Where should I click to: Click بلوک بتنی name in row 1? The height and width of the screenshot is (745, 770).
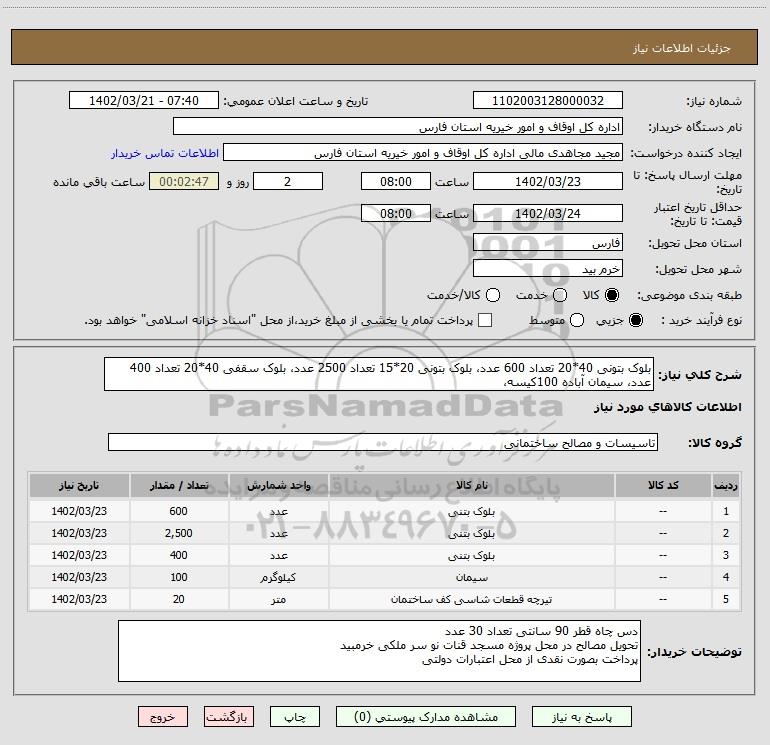click(471, 512)
